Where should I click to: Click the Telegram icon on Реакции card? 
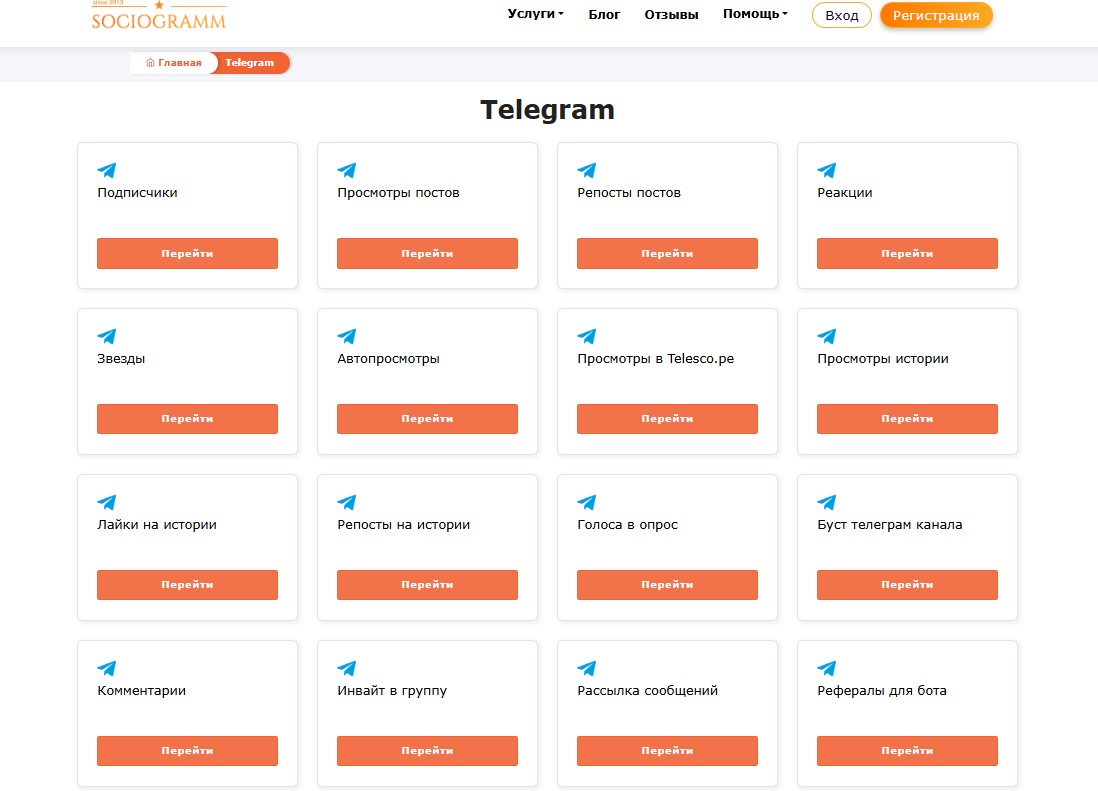pos(827,170)
